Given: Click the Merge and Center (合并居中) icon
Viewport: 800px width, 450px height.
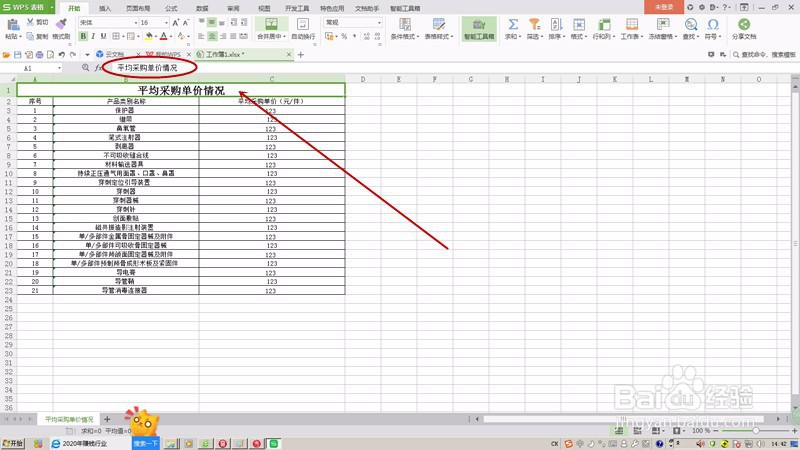Looking at the screenshot, I should 271,24.
